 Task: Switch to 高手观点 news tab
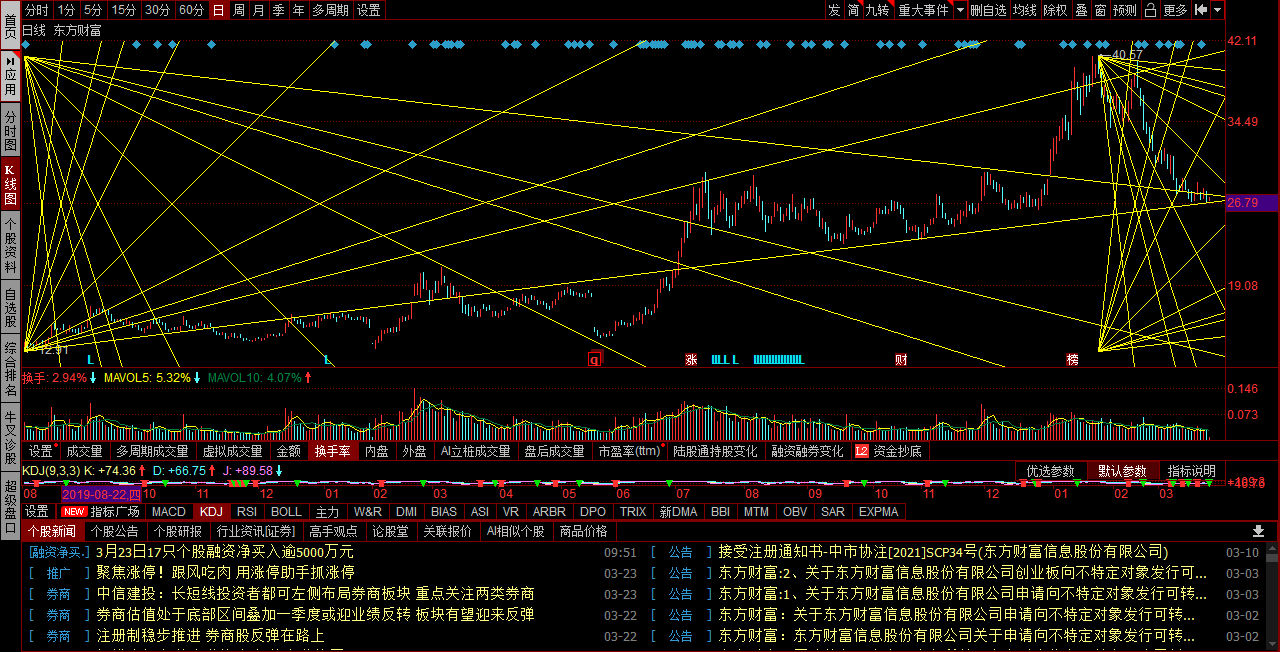point(333,531)
